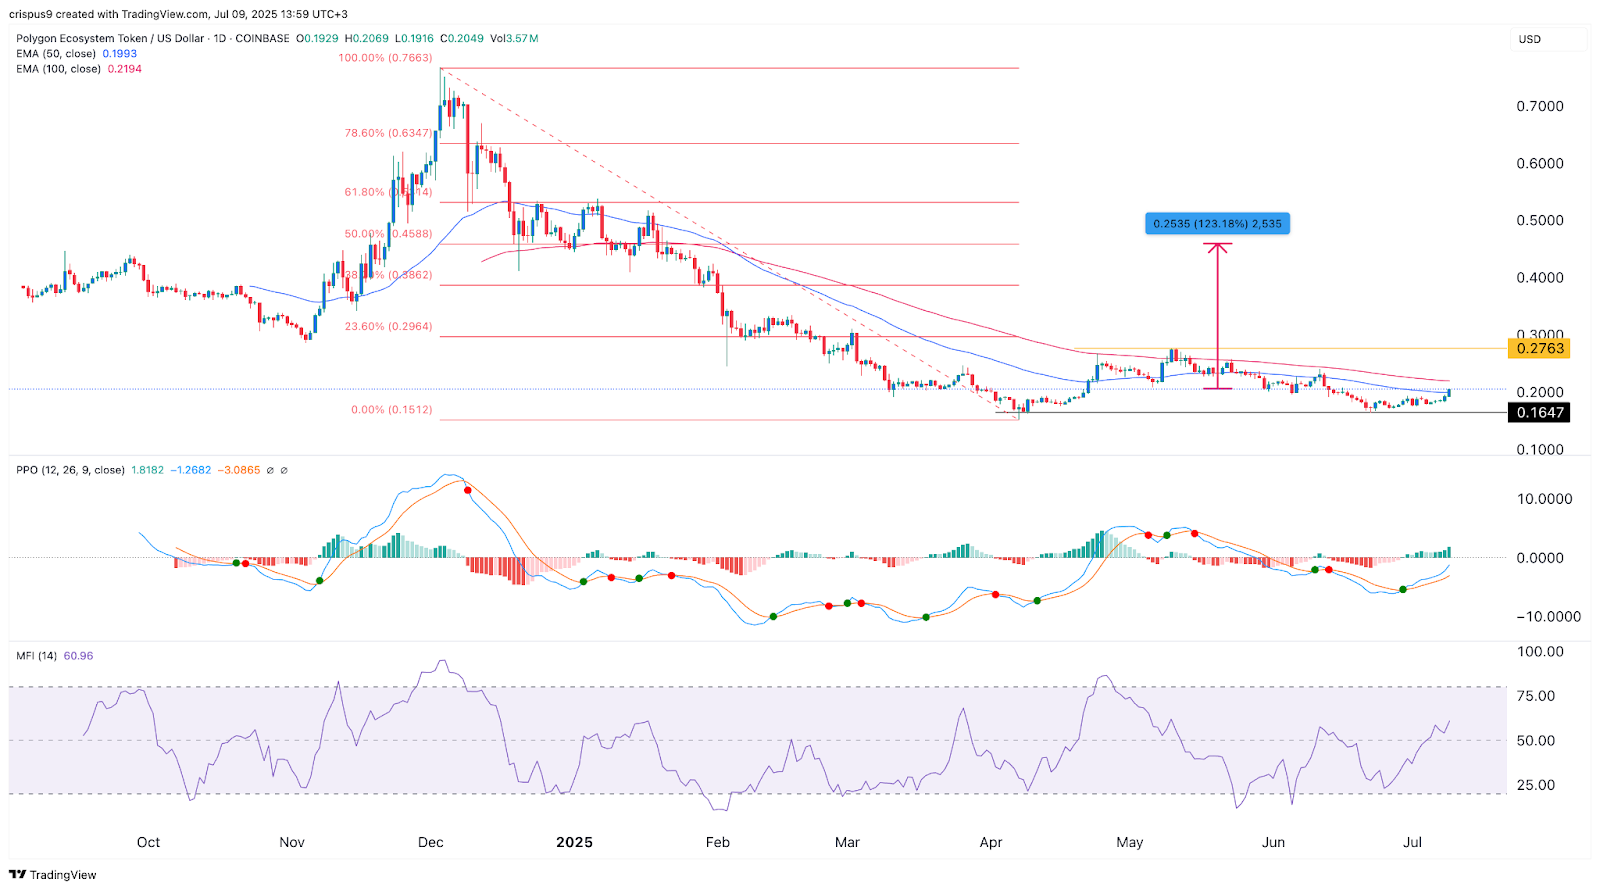Viewport: 1600px width, 890px height.
Task: Click the 100.00% (0.7663) Fibonacci label
Action: (385, 58)
